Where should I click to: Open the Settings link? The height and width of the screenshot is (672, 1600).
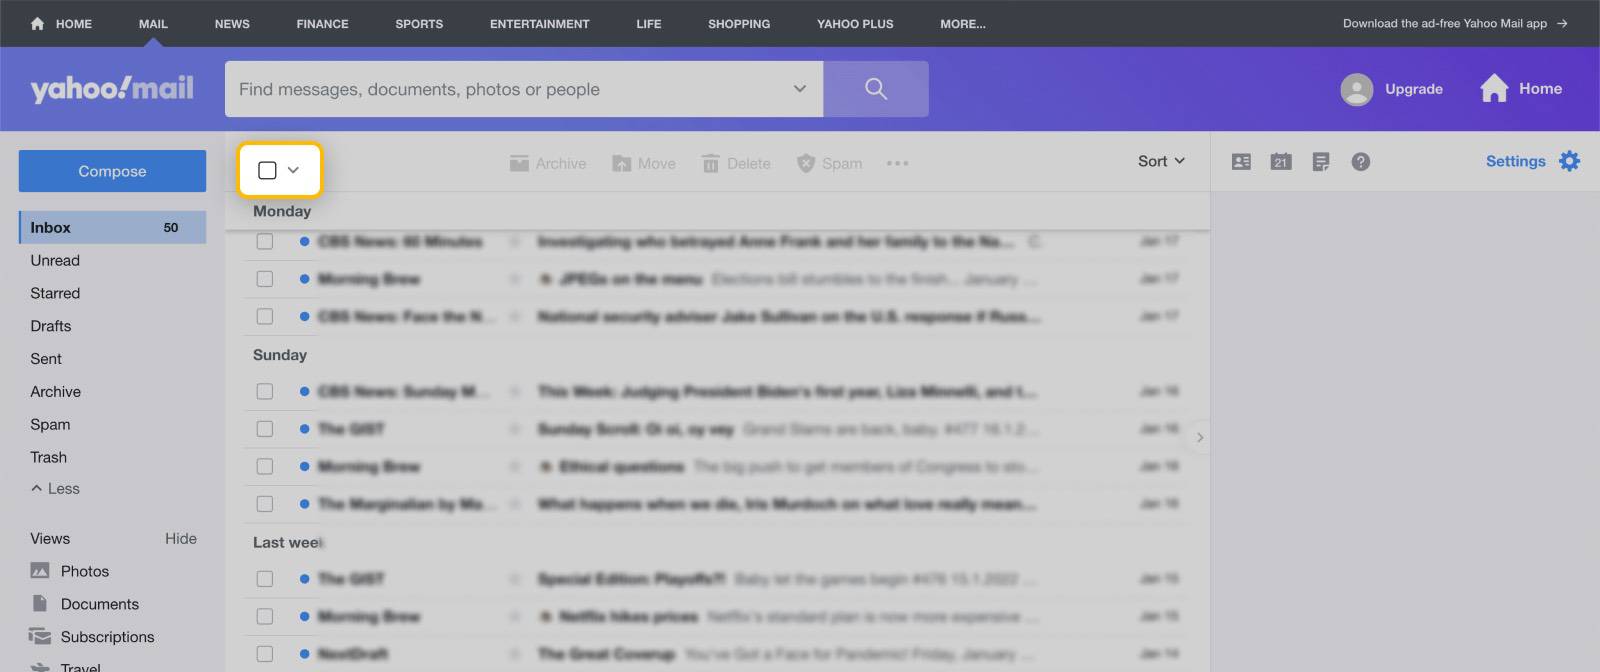click(1515, 161)
